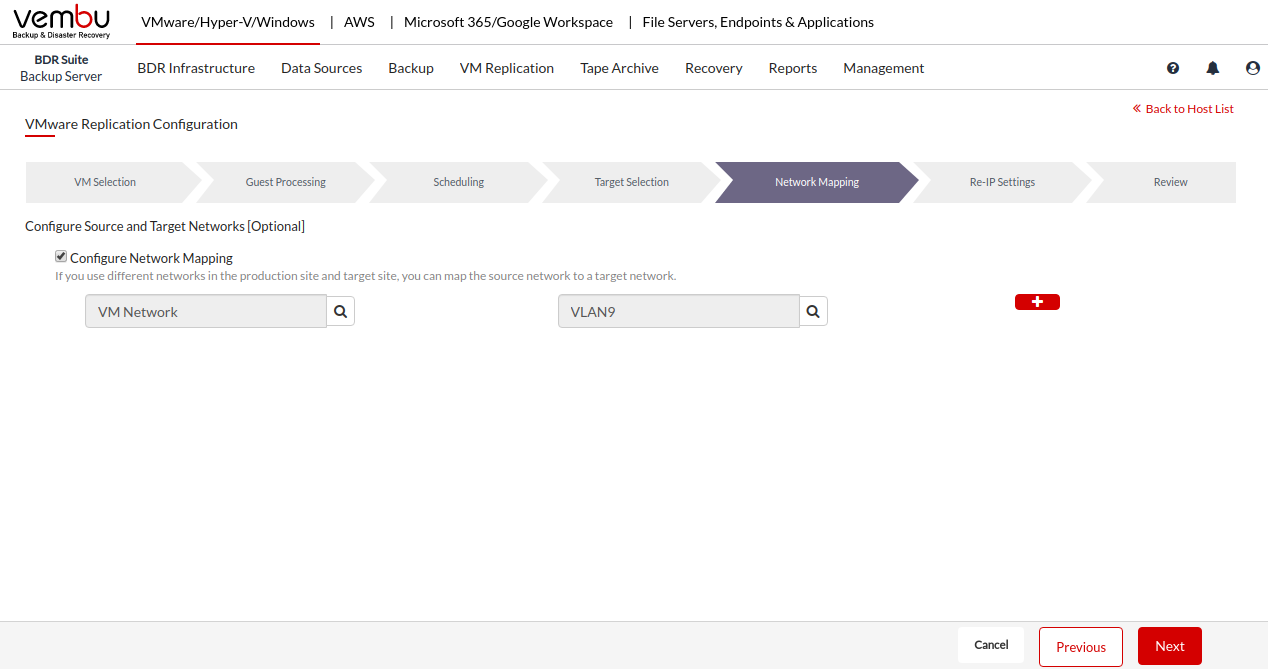The width and height of the screenshot is (1268, 669).
Task: Go to the Re-IP Settings step
Action: [x=1002, y=182]
